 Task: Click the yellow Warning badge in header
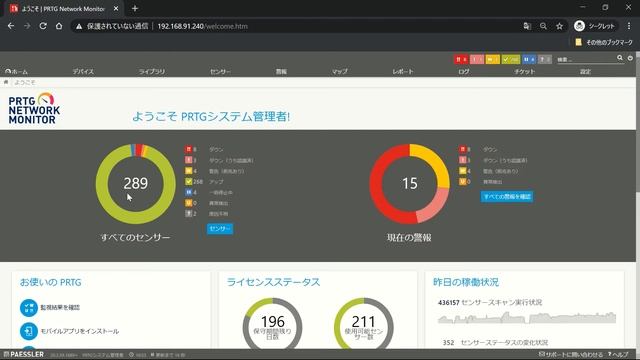(493, 60)
